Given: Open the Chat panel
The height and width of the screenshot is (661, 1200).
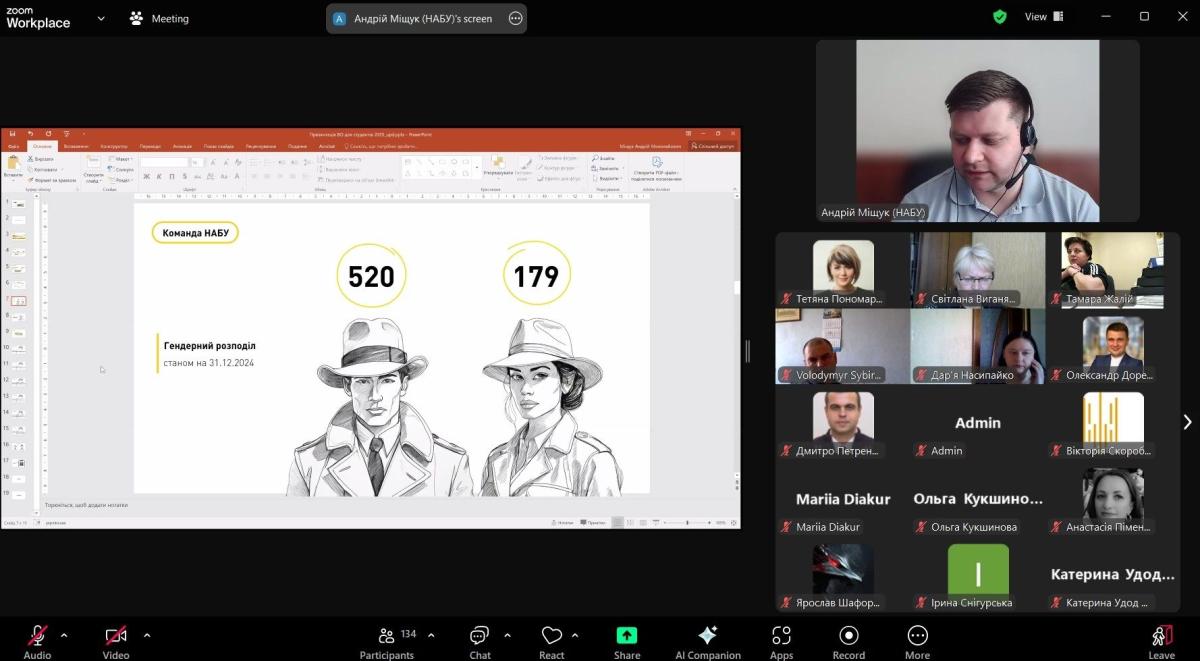Looking at the screenshot, I should (479, 637).
